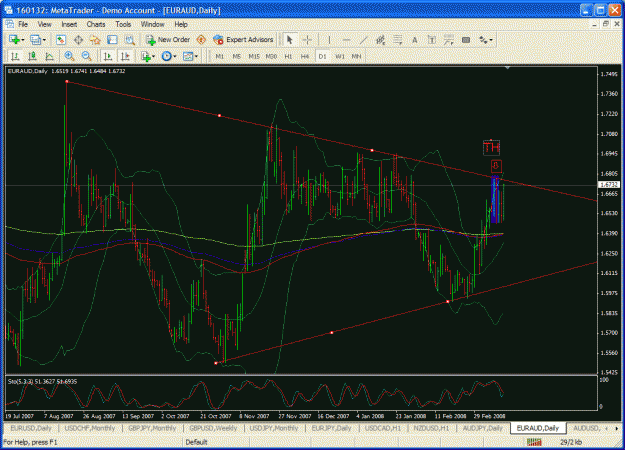Draw a horizontal line tool
The width and height of the screenshot is (625, 450).
pos(346,40)
